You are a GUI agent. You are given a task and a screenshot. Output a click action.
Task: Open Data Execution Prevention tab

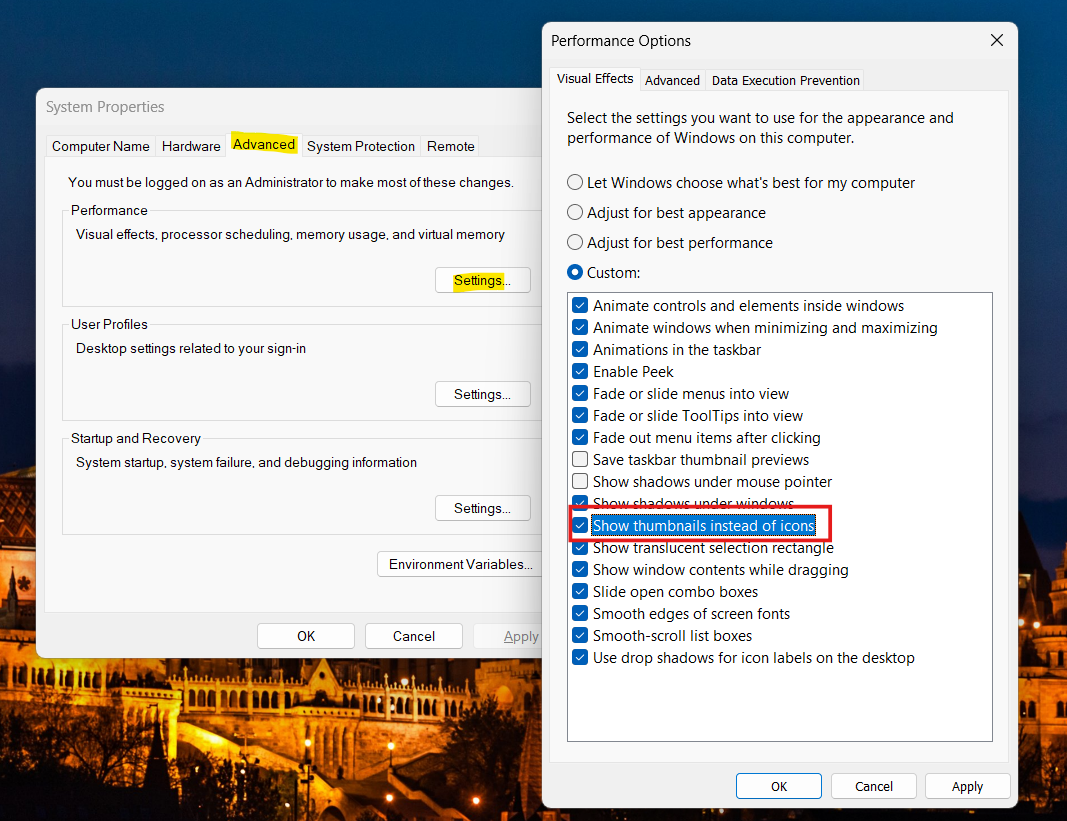point(785,80)
